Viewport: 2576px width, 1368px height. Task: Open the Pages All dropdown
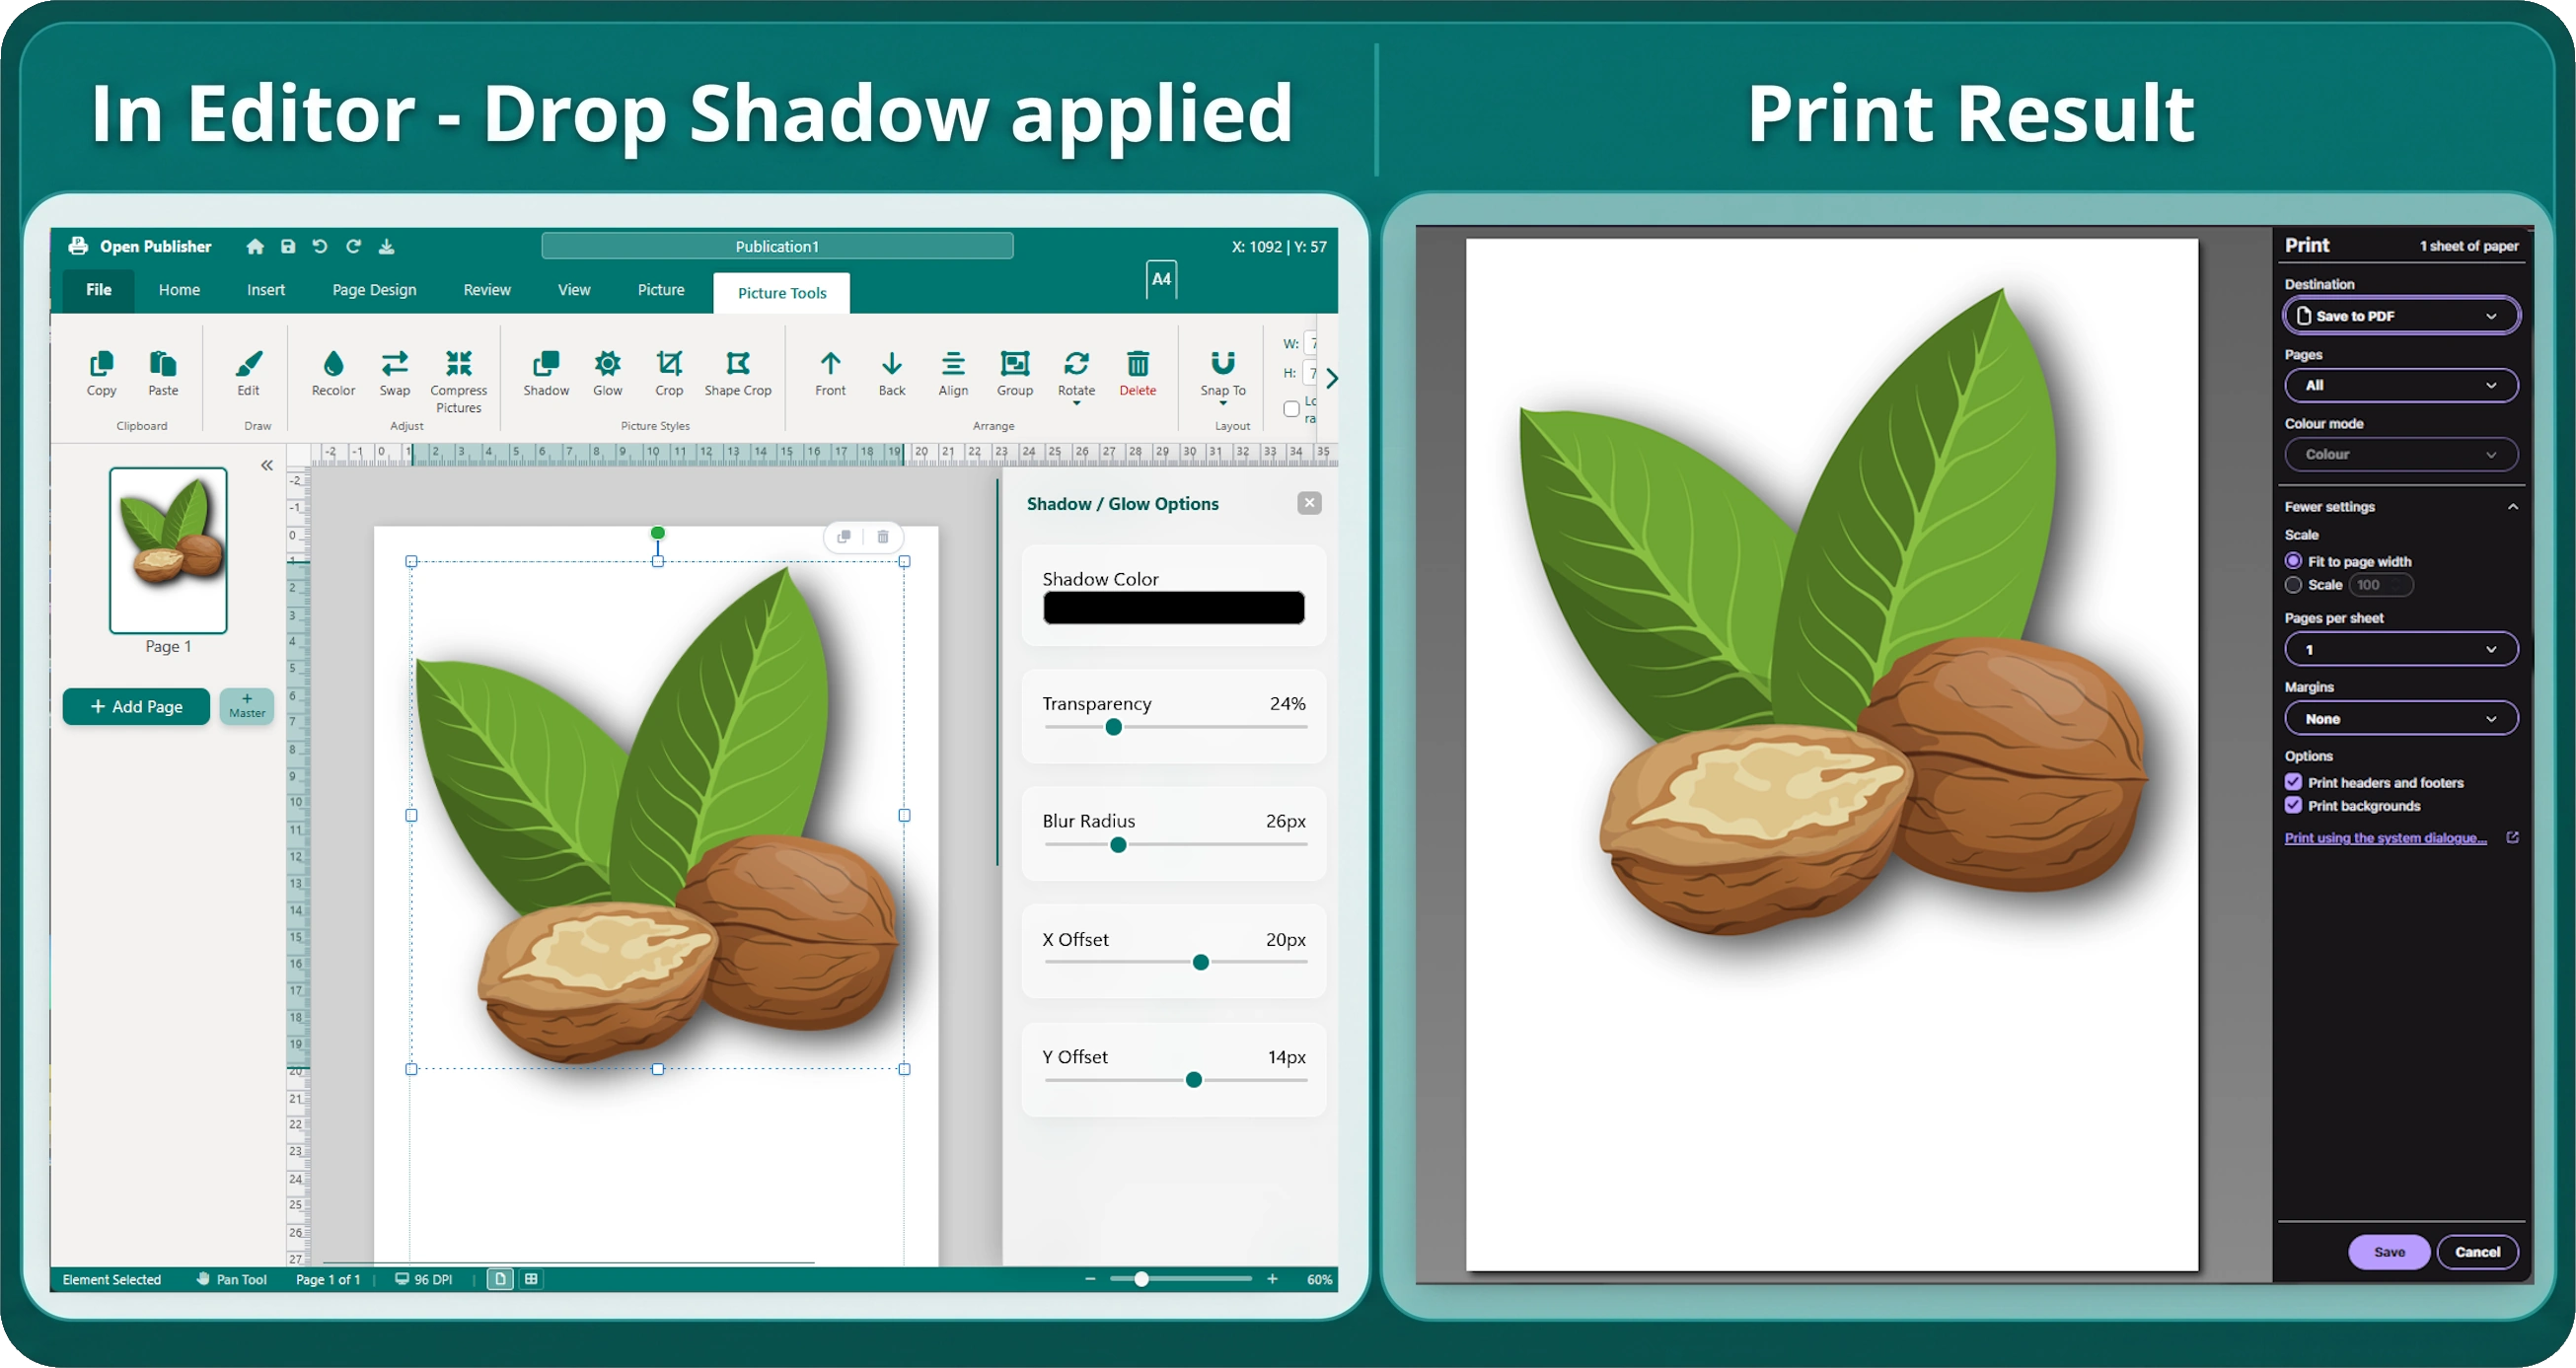2401,385
